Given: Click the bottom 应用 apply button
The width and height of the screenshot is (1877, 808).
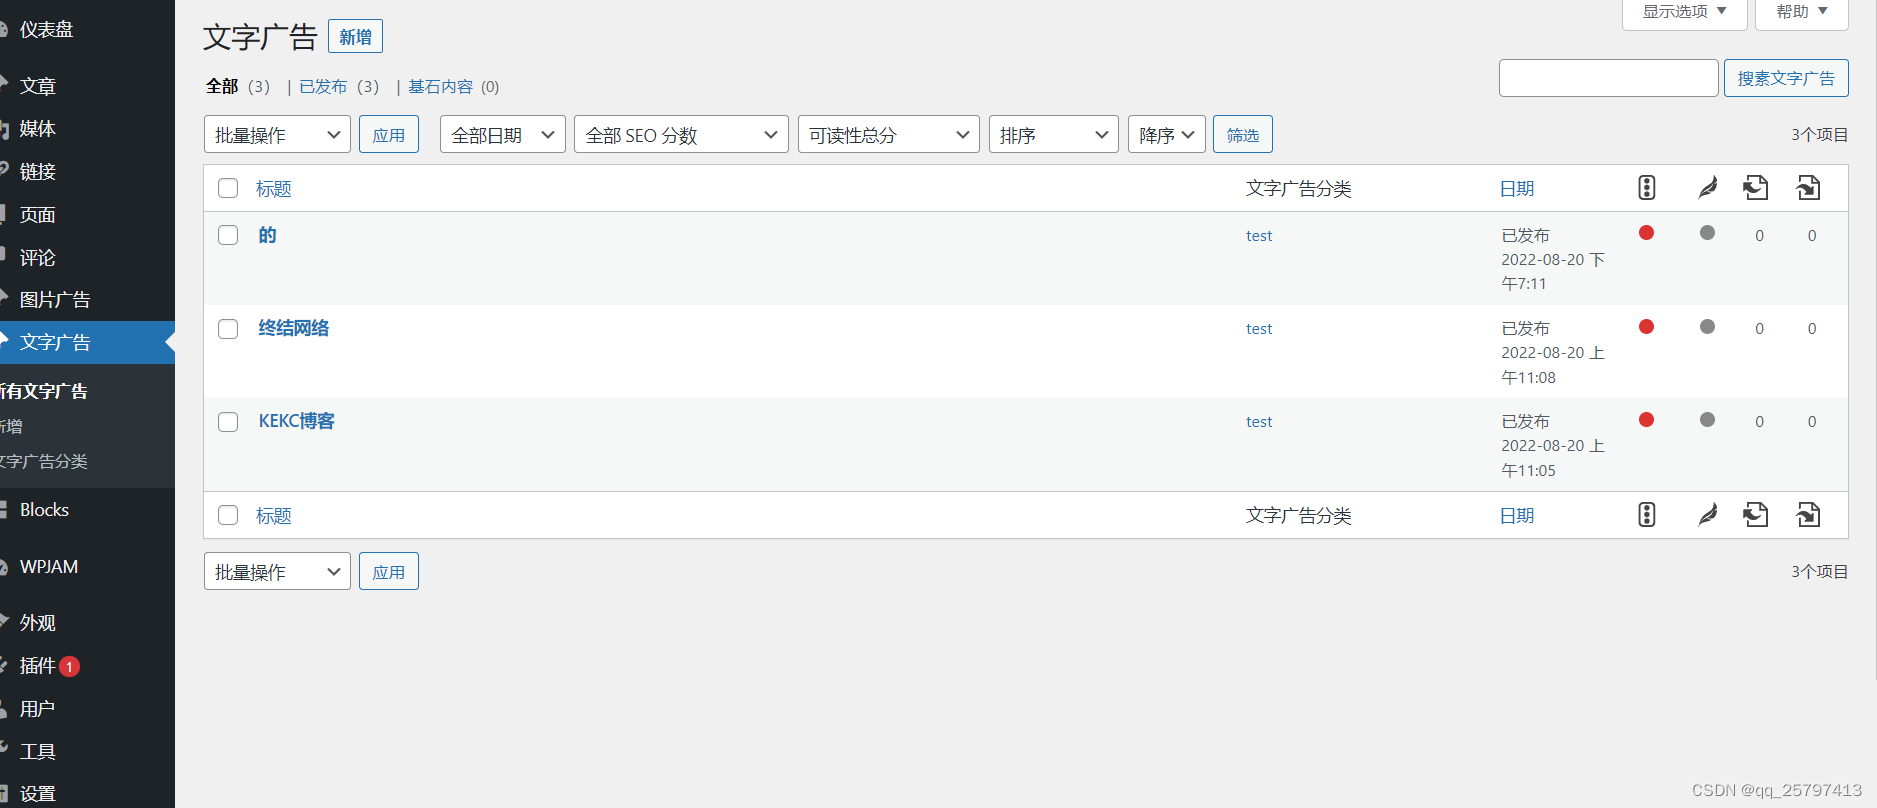Looking at the screenshot, I should [389, 571].
